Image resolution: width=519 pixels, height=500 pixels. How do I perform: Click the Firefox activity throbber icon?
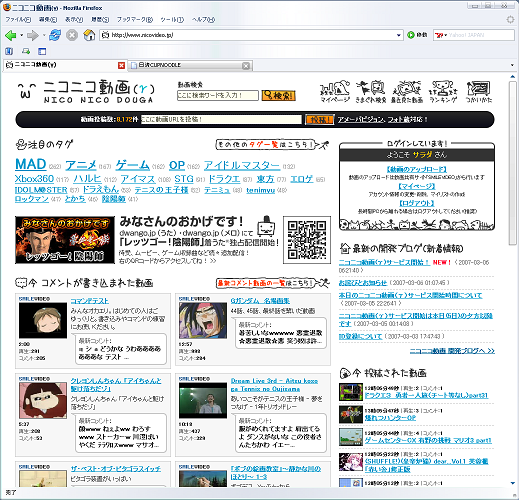pyautogui.click(x=510, y=19)
